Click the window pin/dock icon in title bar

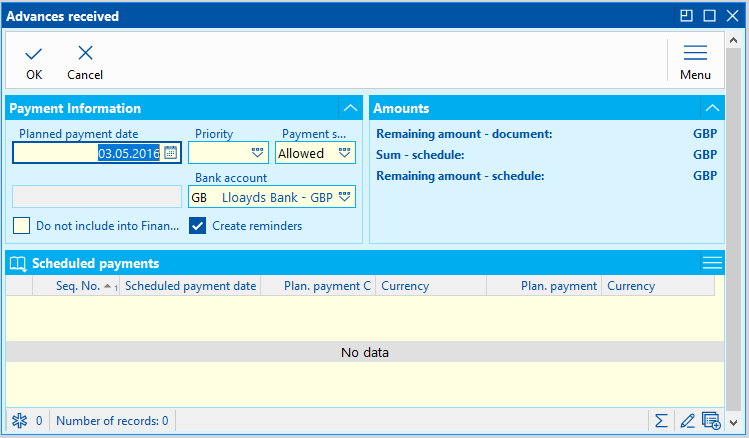pos(686,16)
